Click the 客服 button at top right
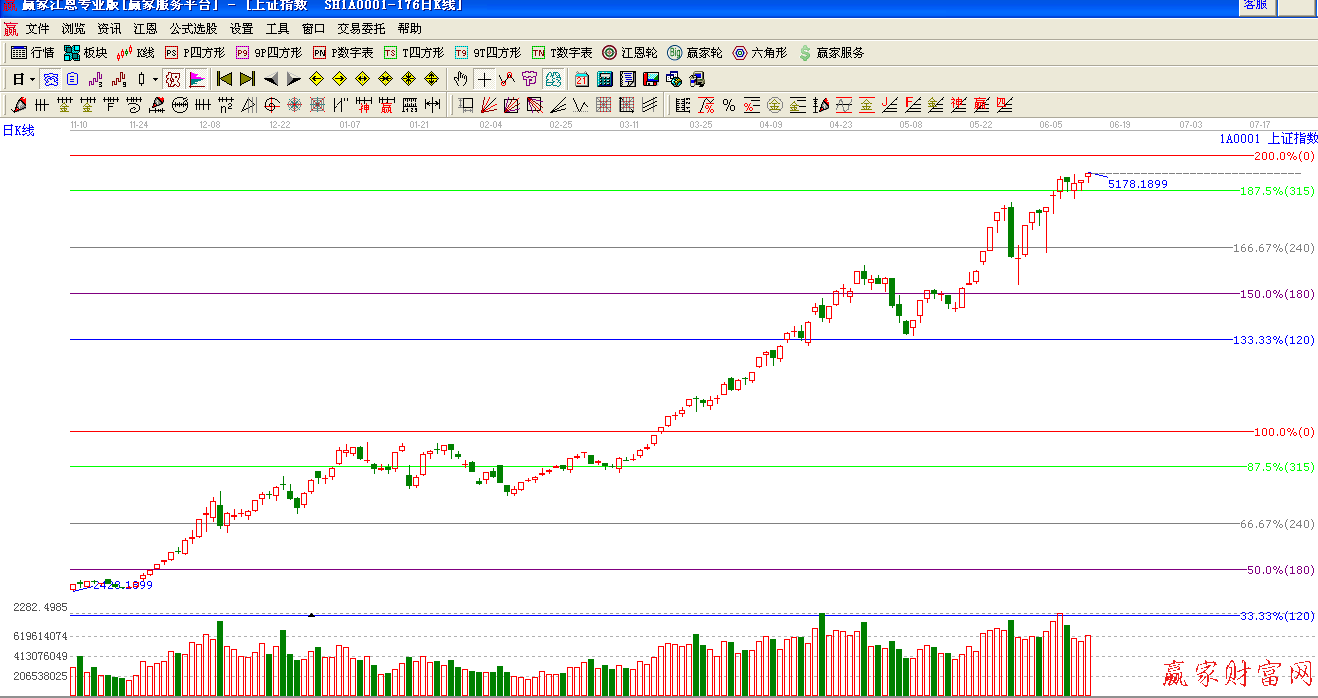This screenshot has height=698, width=1318. point(1255,5)
